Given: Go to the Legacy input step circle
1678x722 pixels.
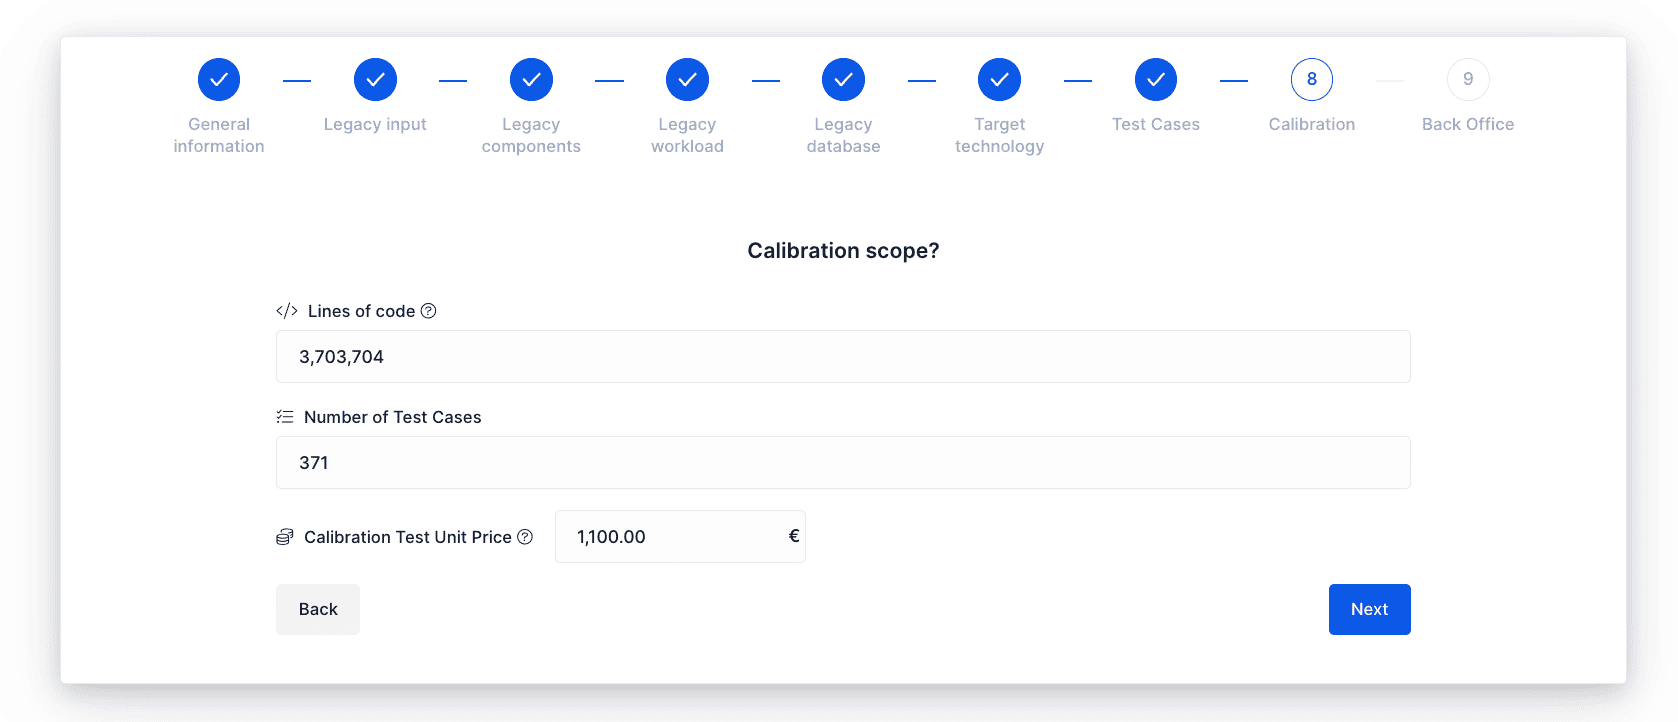Looking at the screenshot, I should [375, 80].
